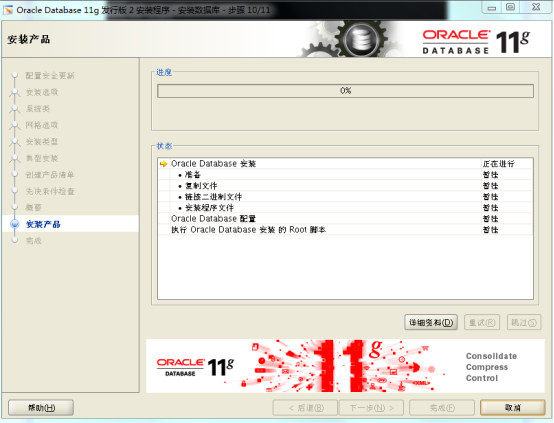Click the 安装程序文件 status row

pos(345,207)
